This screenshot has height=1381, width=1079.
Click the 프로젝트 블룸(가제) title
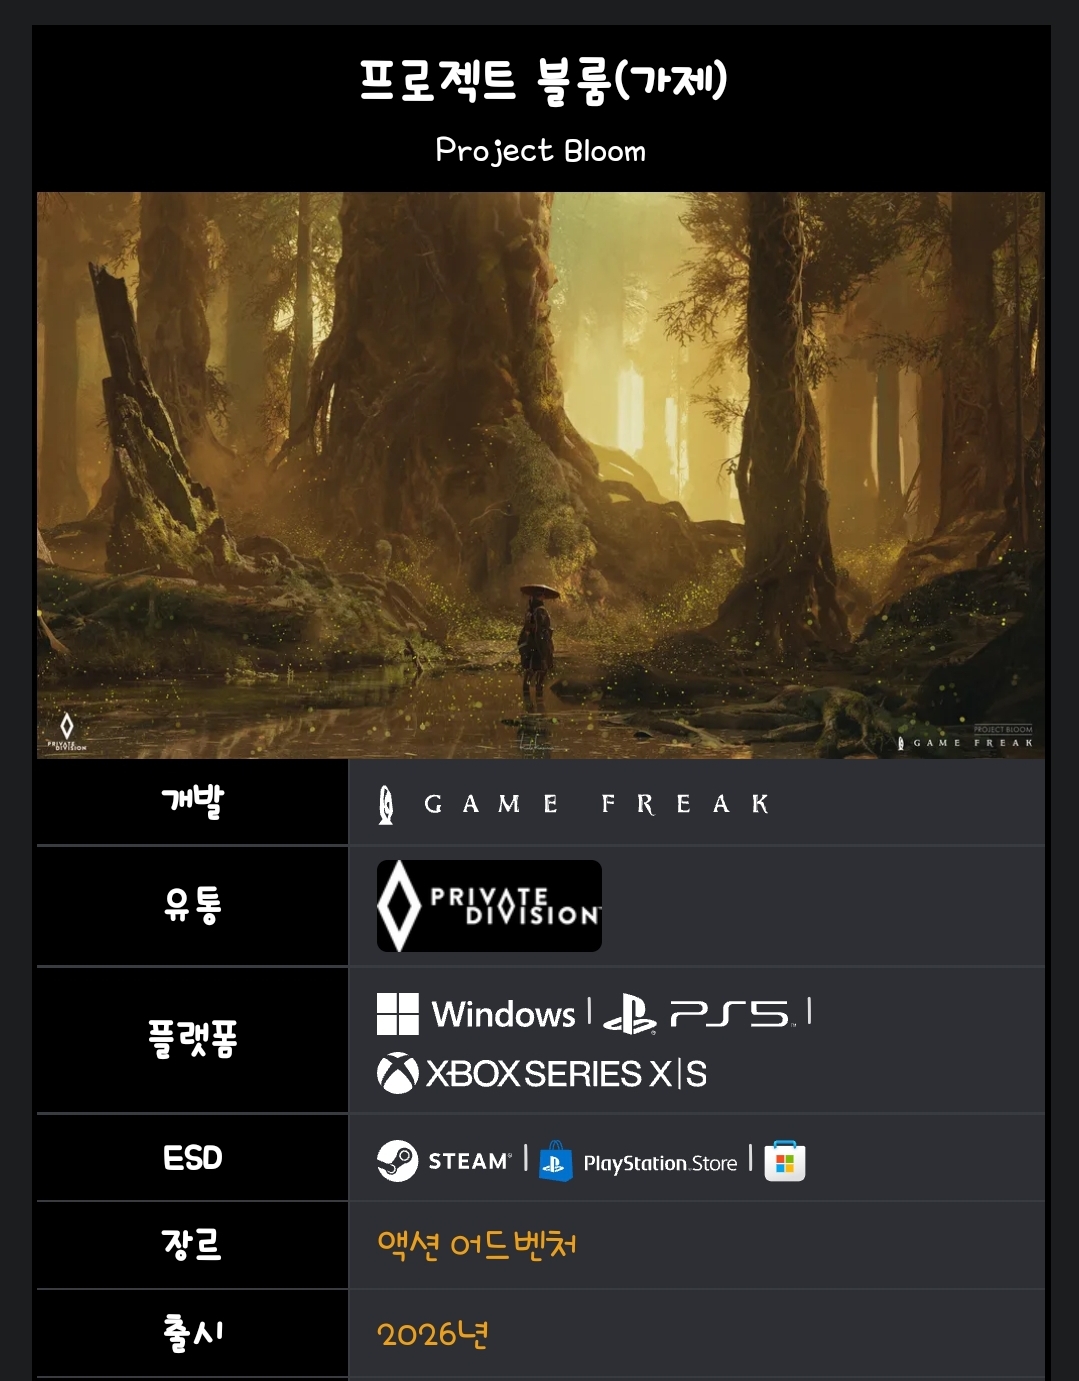pos(543,81)
